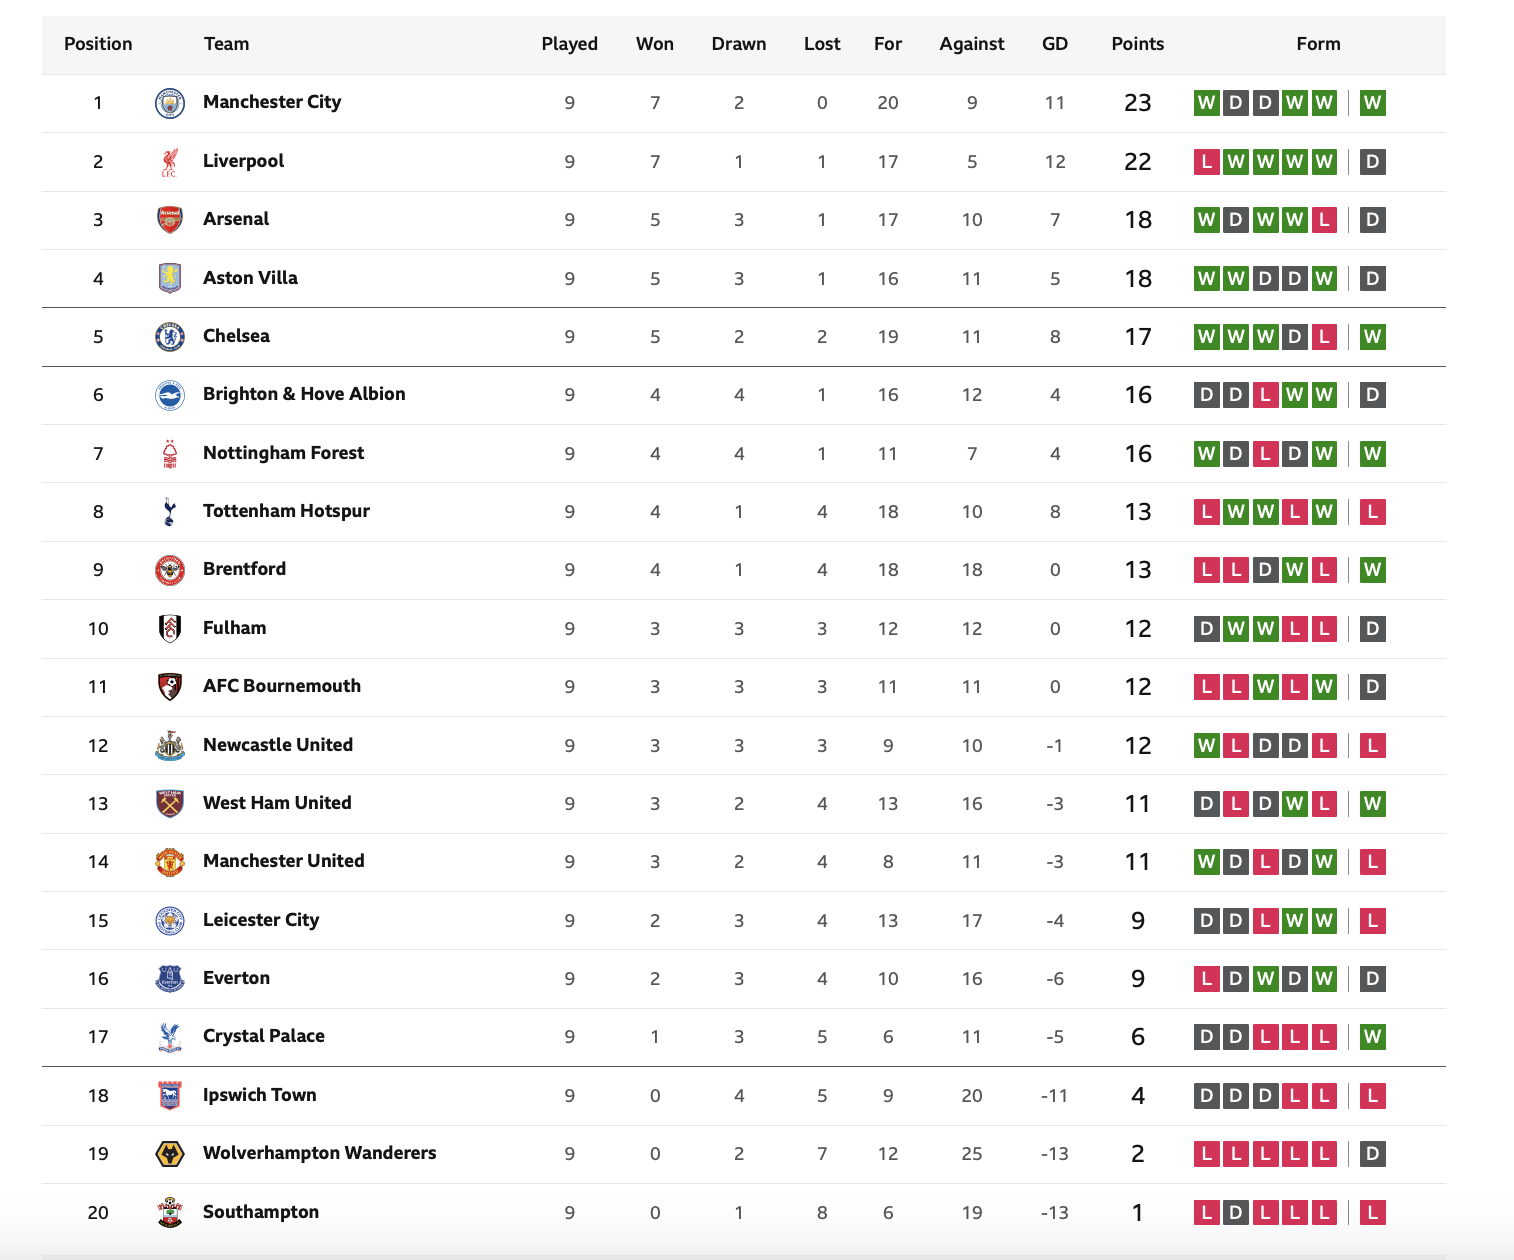Click the Wolverhampton Wanderers wolf badge

(170, 1154)
